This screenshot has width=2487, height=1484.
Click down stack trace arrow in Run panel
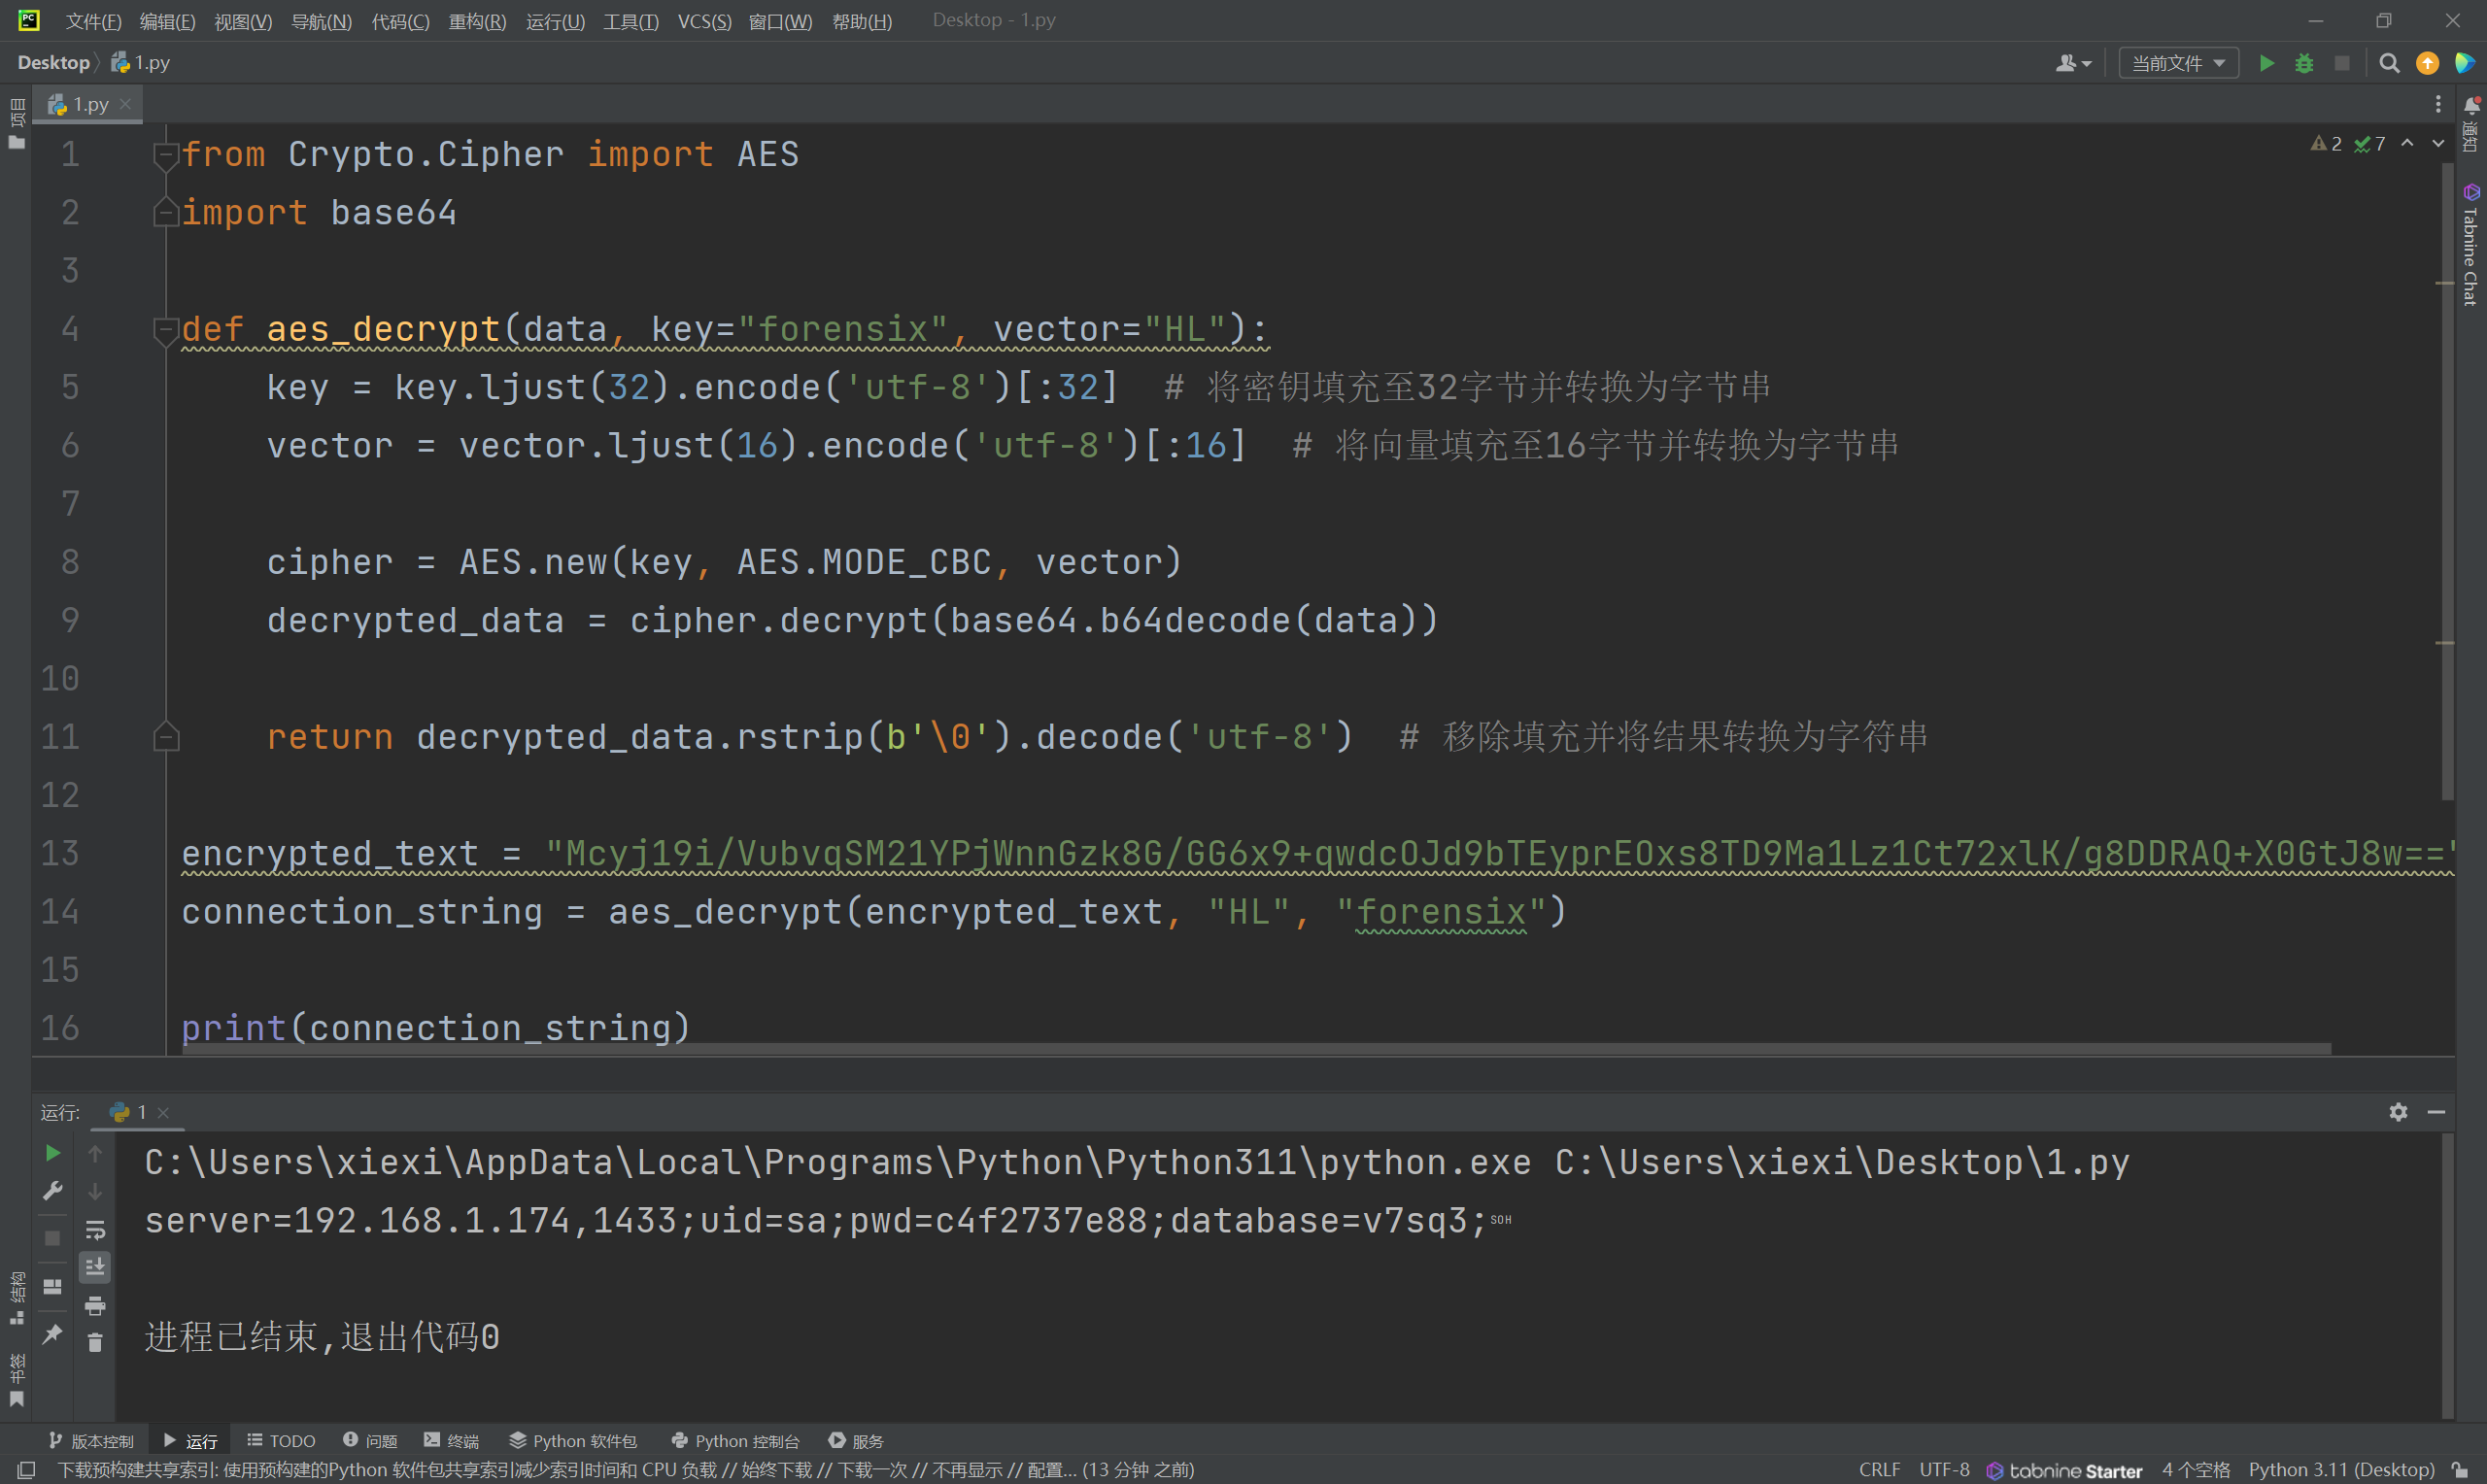point(95,1191)
